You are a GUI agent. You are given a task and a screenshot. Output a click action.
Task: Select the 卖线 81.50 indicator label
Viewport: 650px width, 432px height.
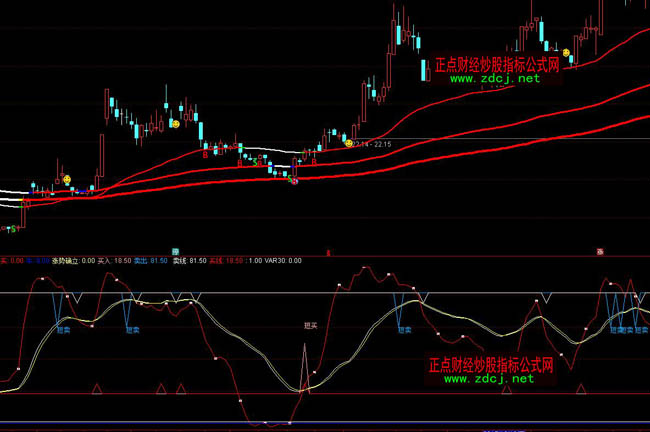pyautogui.click(x=189, y=260)
